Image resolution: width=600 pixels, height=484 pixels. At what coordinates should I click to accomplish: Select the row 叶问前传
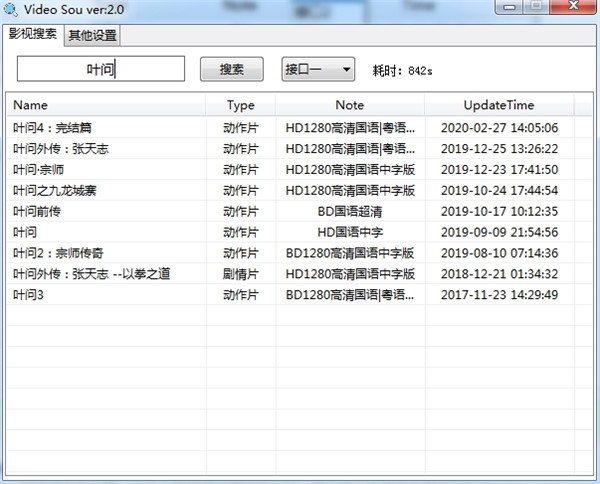click(x=300, y=211)
